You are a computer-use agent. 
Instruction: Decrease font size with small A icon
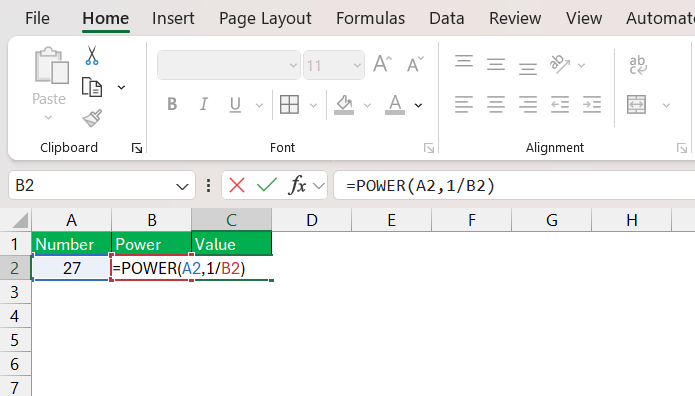415,64
